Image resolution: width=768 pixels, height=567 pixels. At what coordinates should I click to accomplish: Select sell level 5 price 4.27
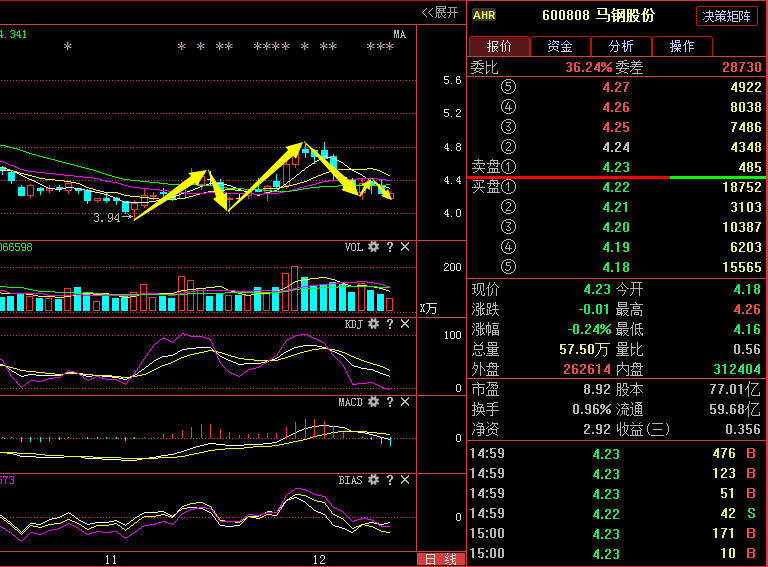coord(616,87)
